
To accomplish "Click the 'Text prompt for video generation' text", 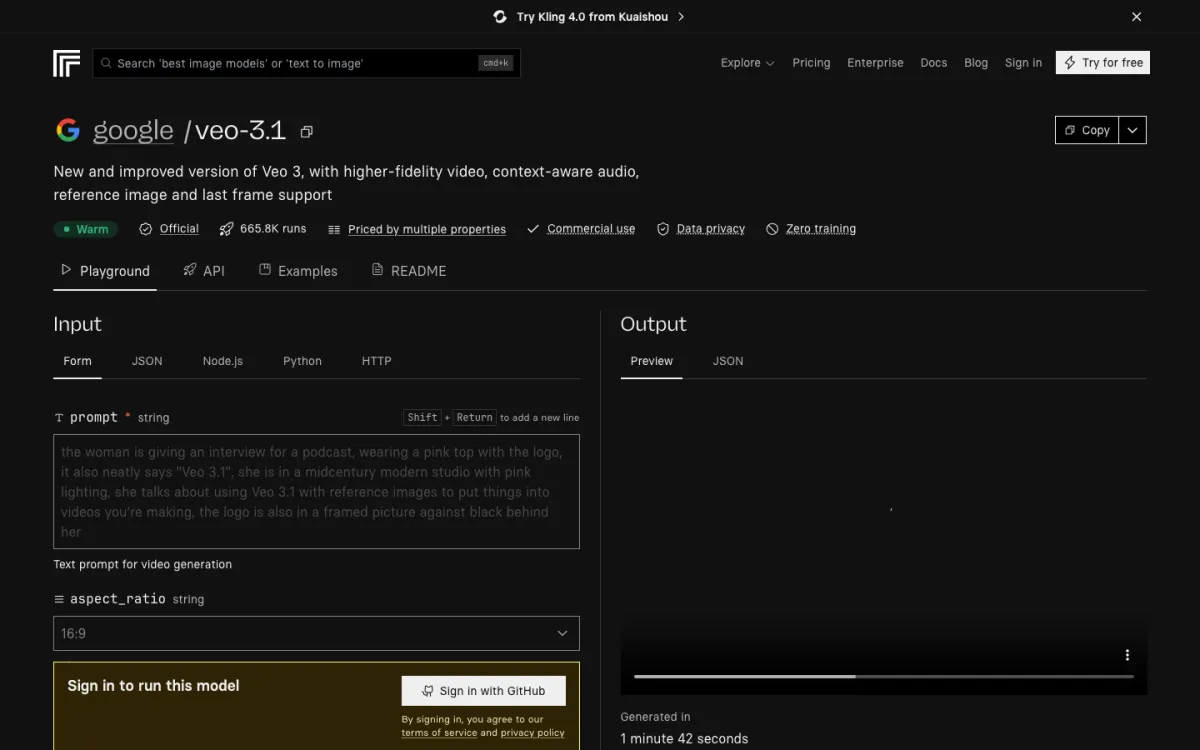I will pyautogui.click(x=143, y=565).
